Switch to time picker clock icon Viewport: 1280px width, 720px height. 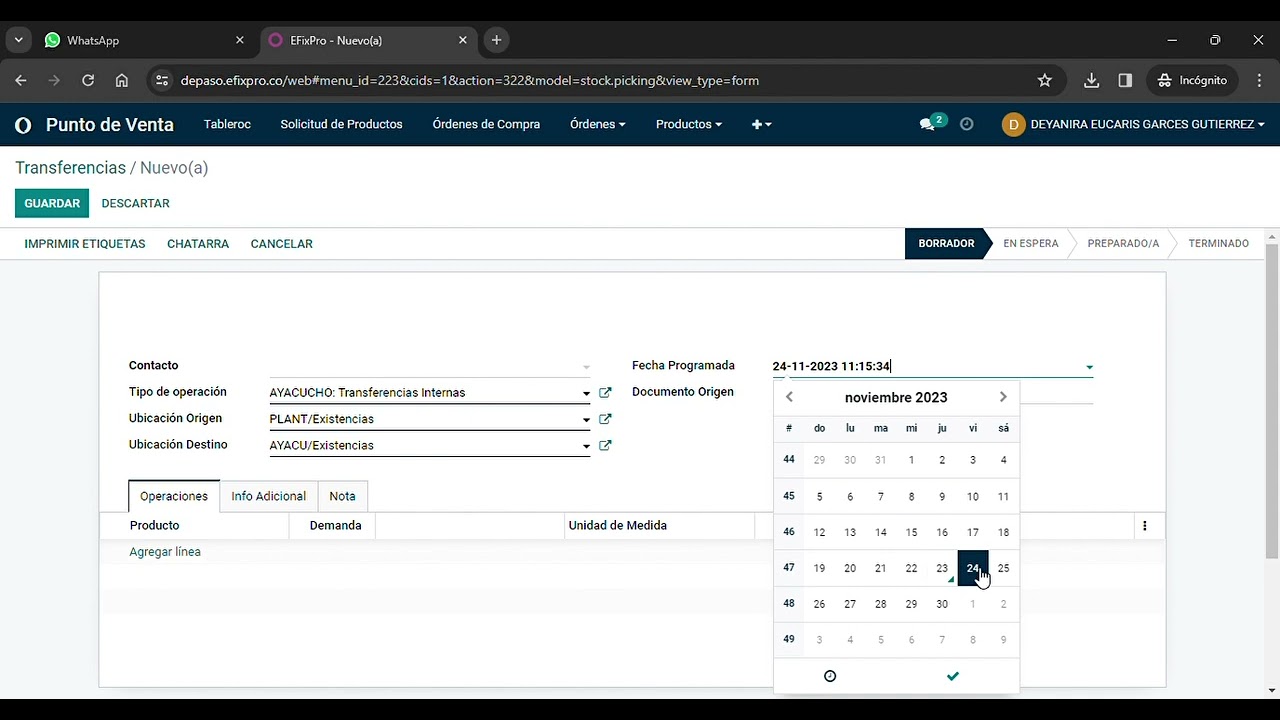pyautogui.click(x=830, y=676)
